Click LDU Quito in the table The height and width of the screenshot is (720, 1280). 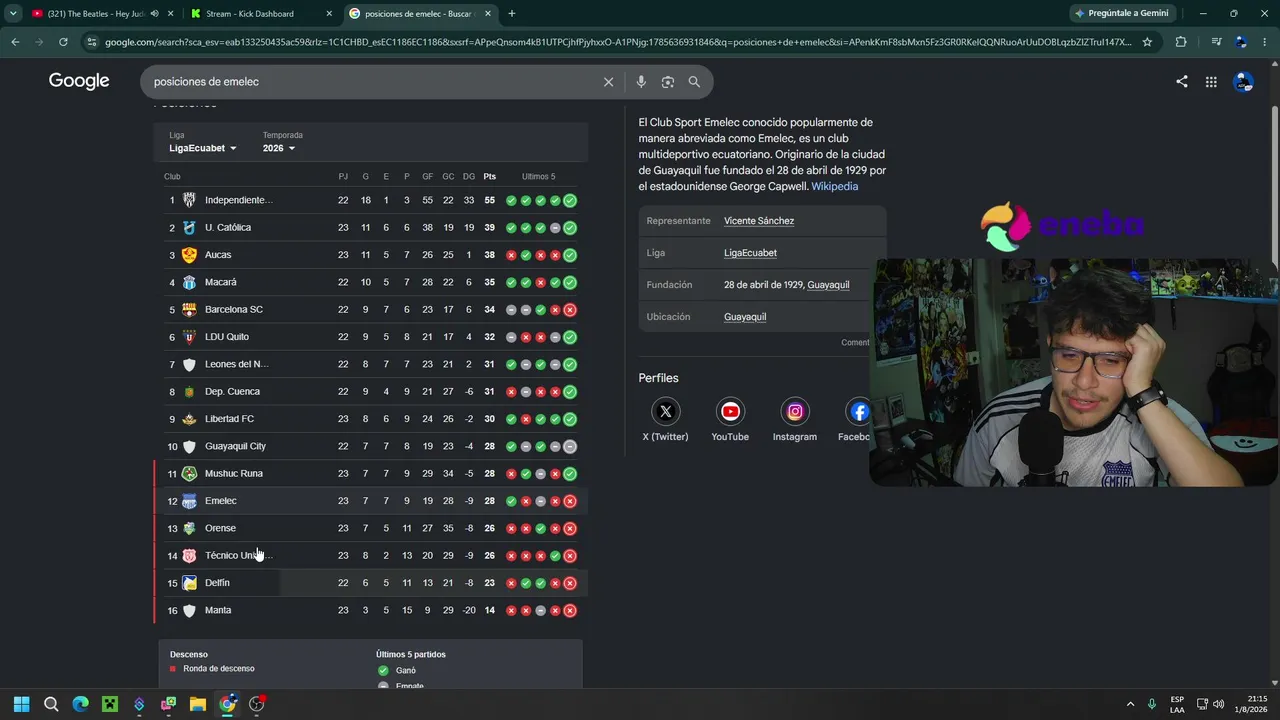[x=227, y=337]
